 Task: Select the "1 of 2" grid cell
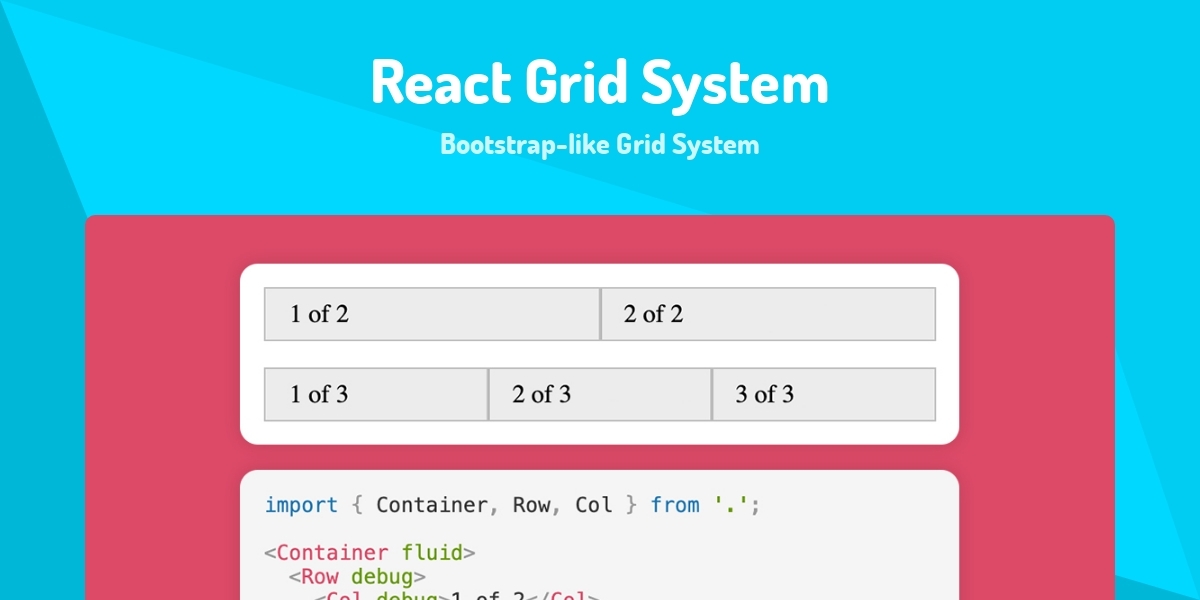(432, 314)
